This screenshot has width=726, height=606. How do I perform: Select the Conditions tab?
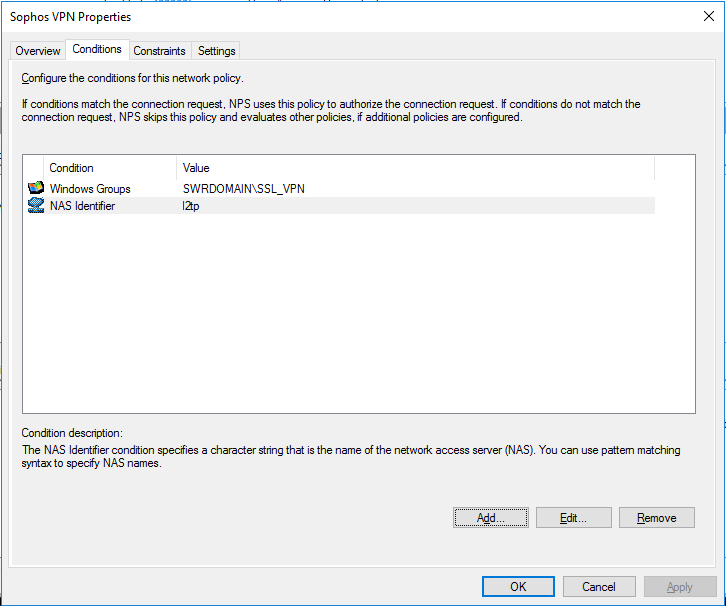point(97,49)
